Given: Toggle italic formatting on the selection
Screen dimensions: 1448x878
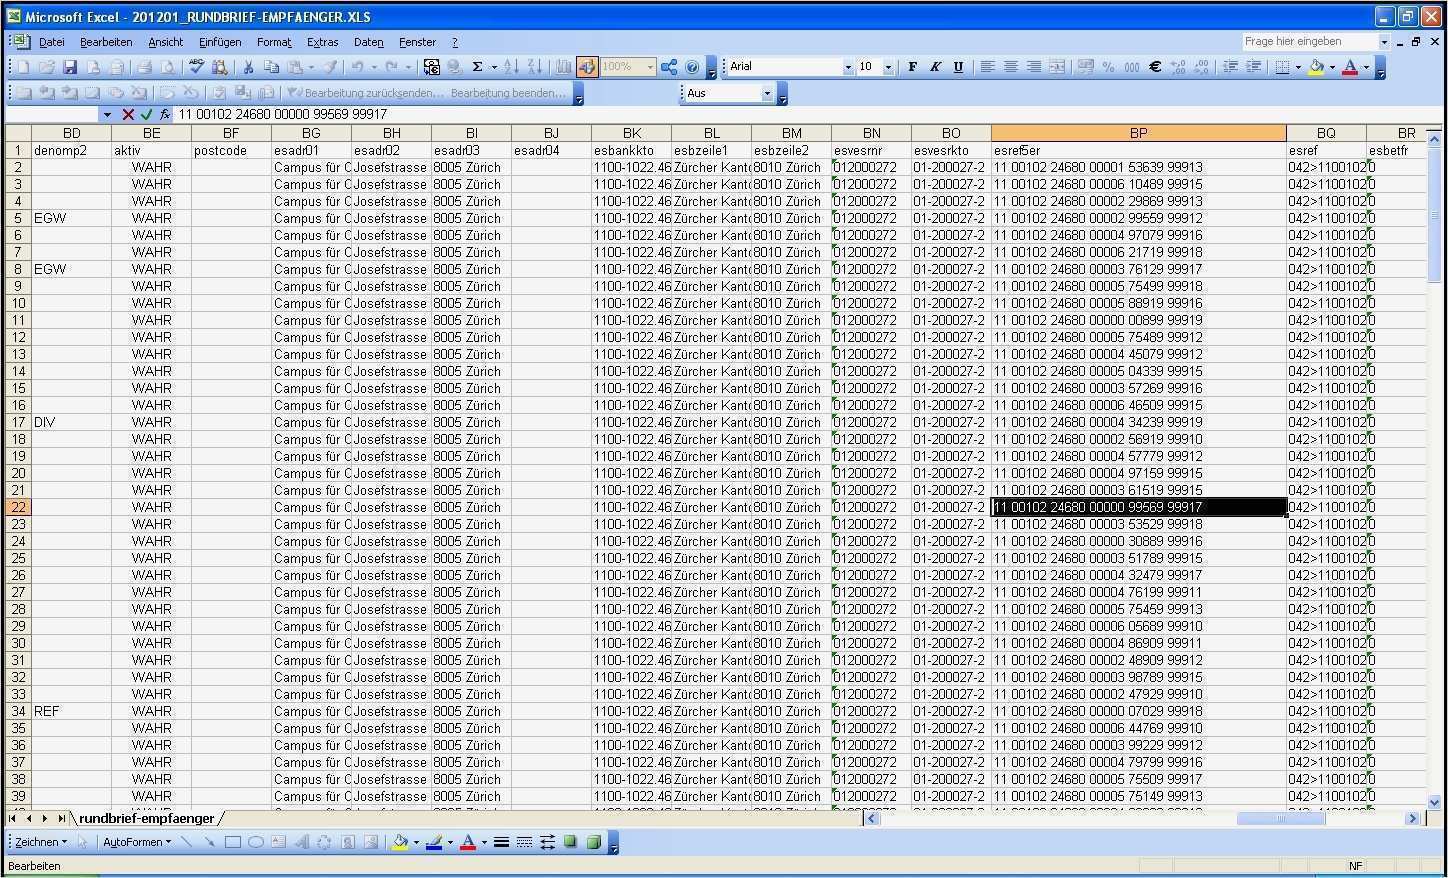Looking at the screenshot, I should (934, 66).
